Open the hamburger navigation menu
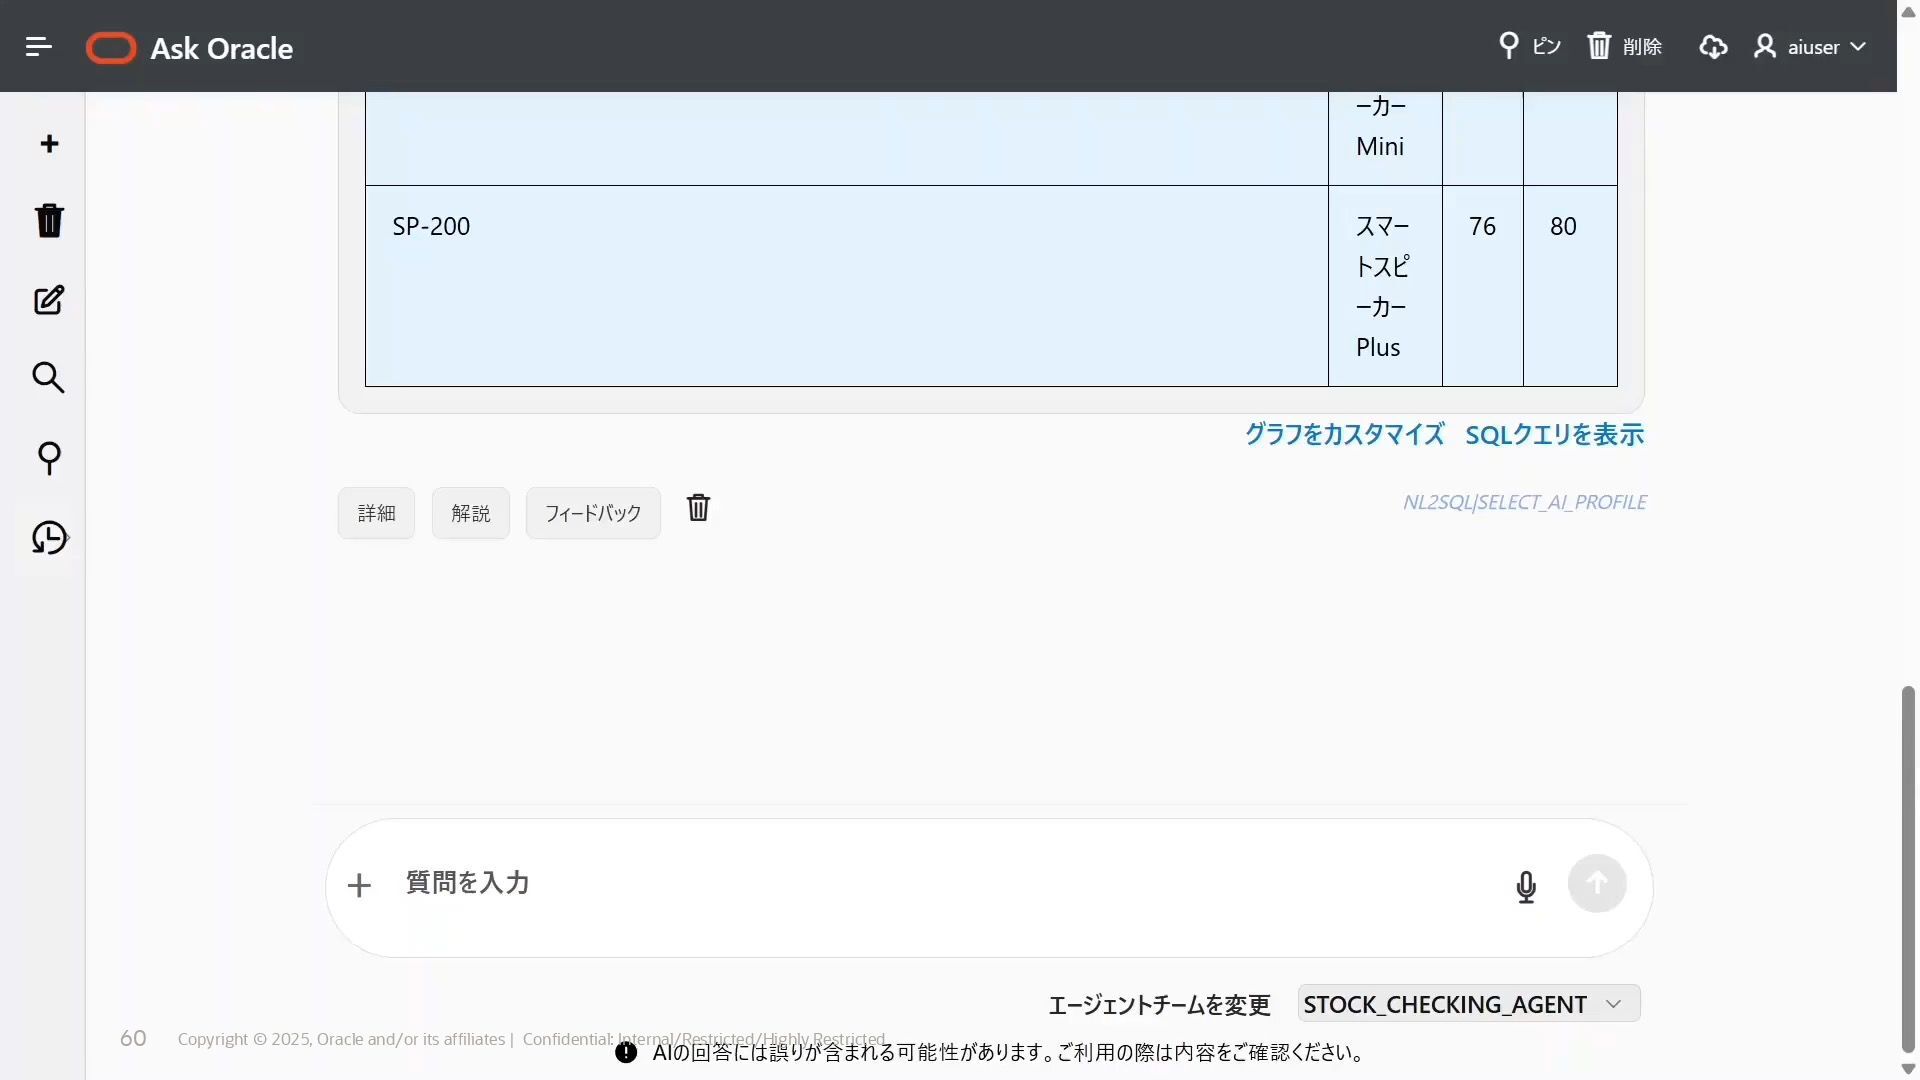Image resolution: width=1920 pixels, height=1080 pixels. pyautogui.click(x=38, y=46)
